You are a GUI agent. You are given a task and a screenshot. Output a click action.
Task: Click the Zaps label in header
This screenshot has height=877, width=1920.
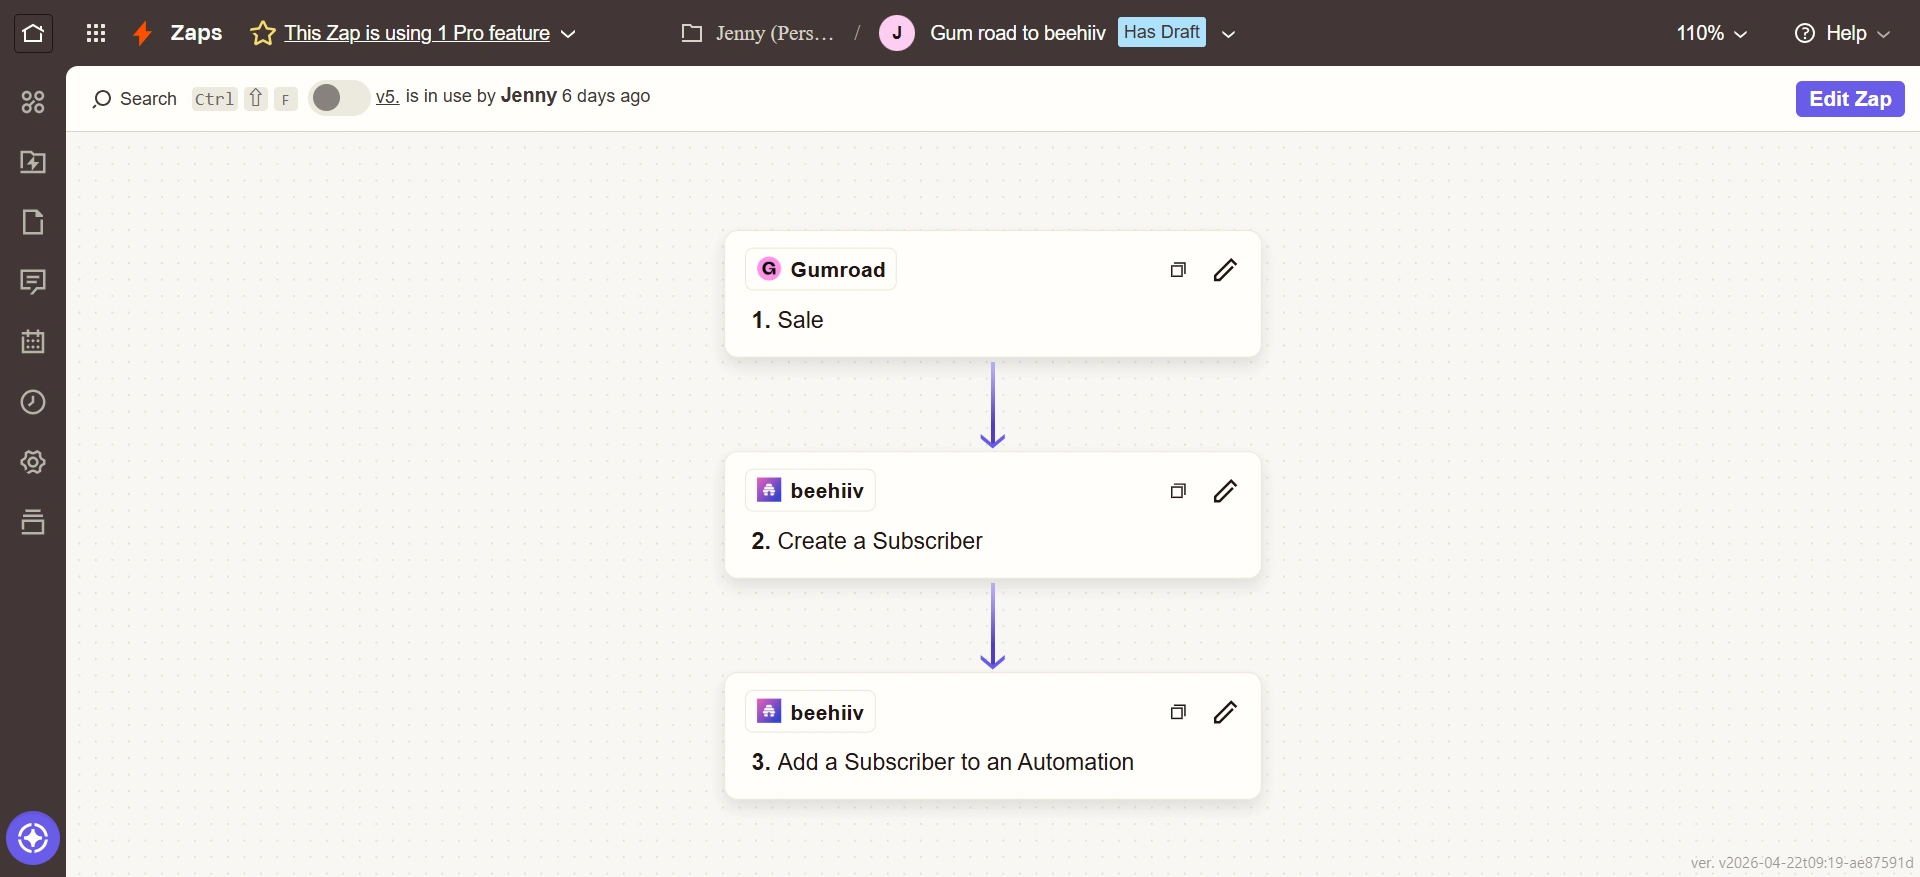pyautogui.click(x=196, y=33)
